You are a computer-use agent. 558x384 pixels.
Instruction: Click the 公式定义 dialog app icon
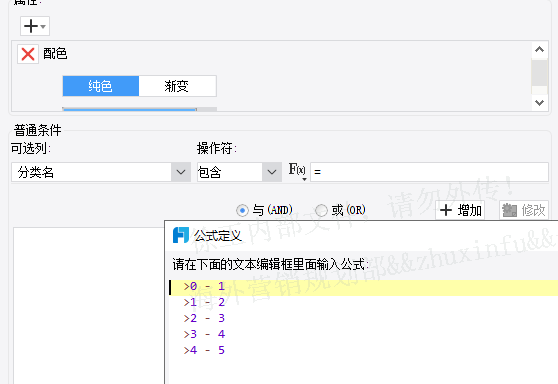tap(181, 235)
